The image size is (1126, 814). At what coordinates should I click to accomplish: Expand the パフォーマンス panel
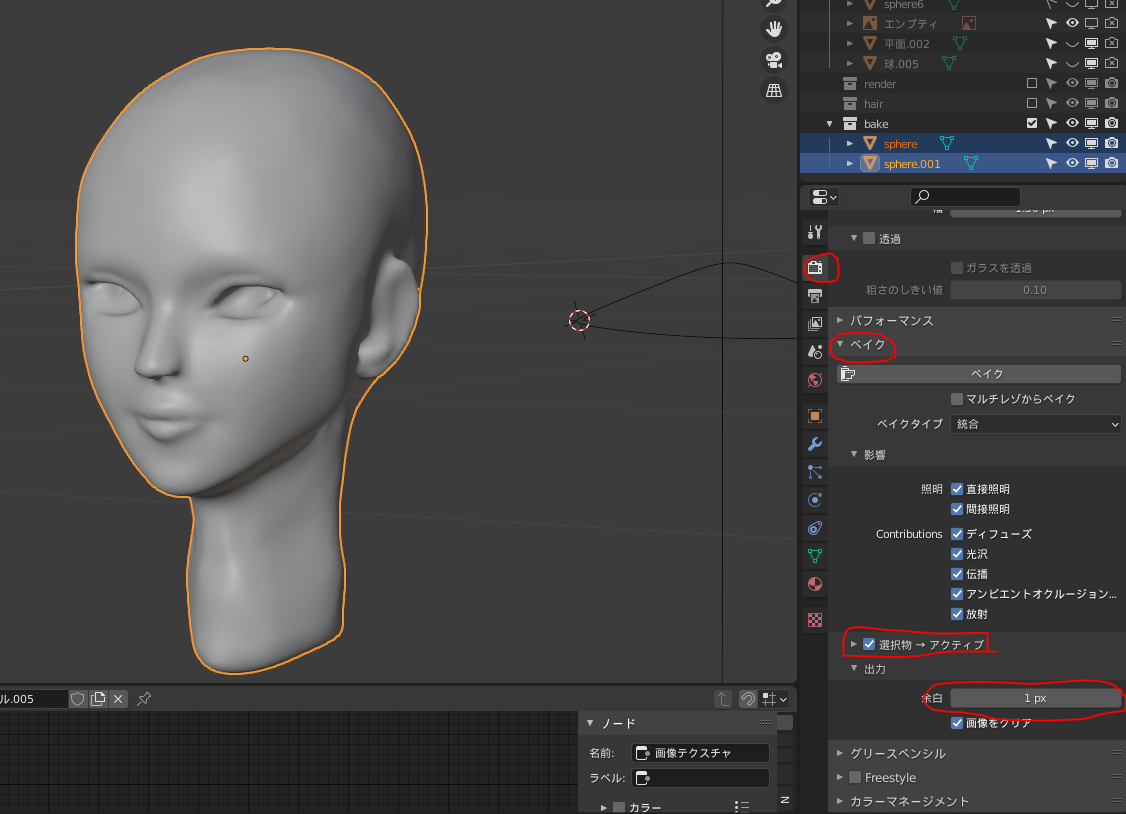pos(891,321)
